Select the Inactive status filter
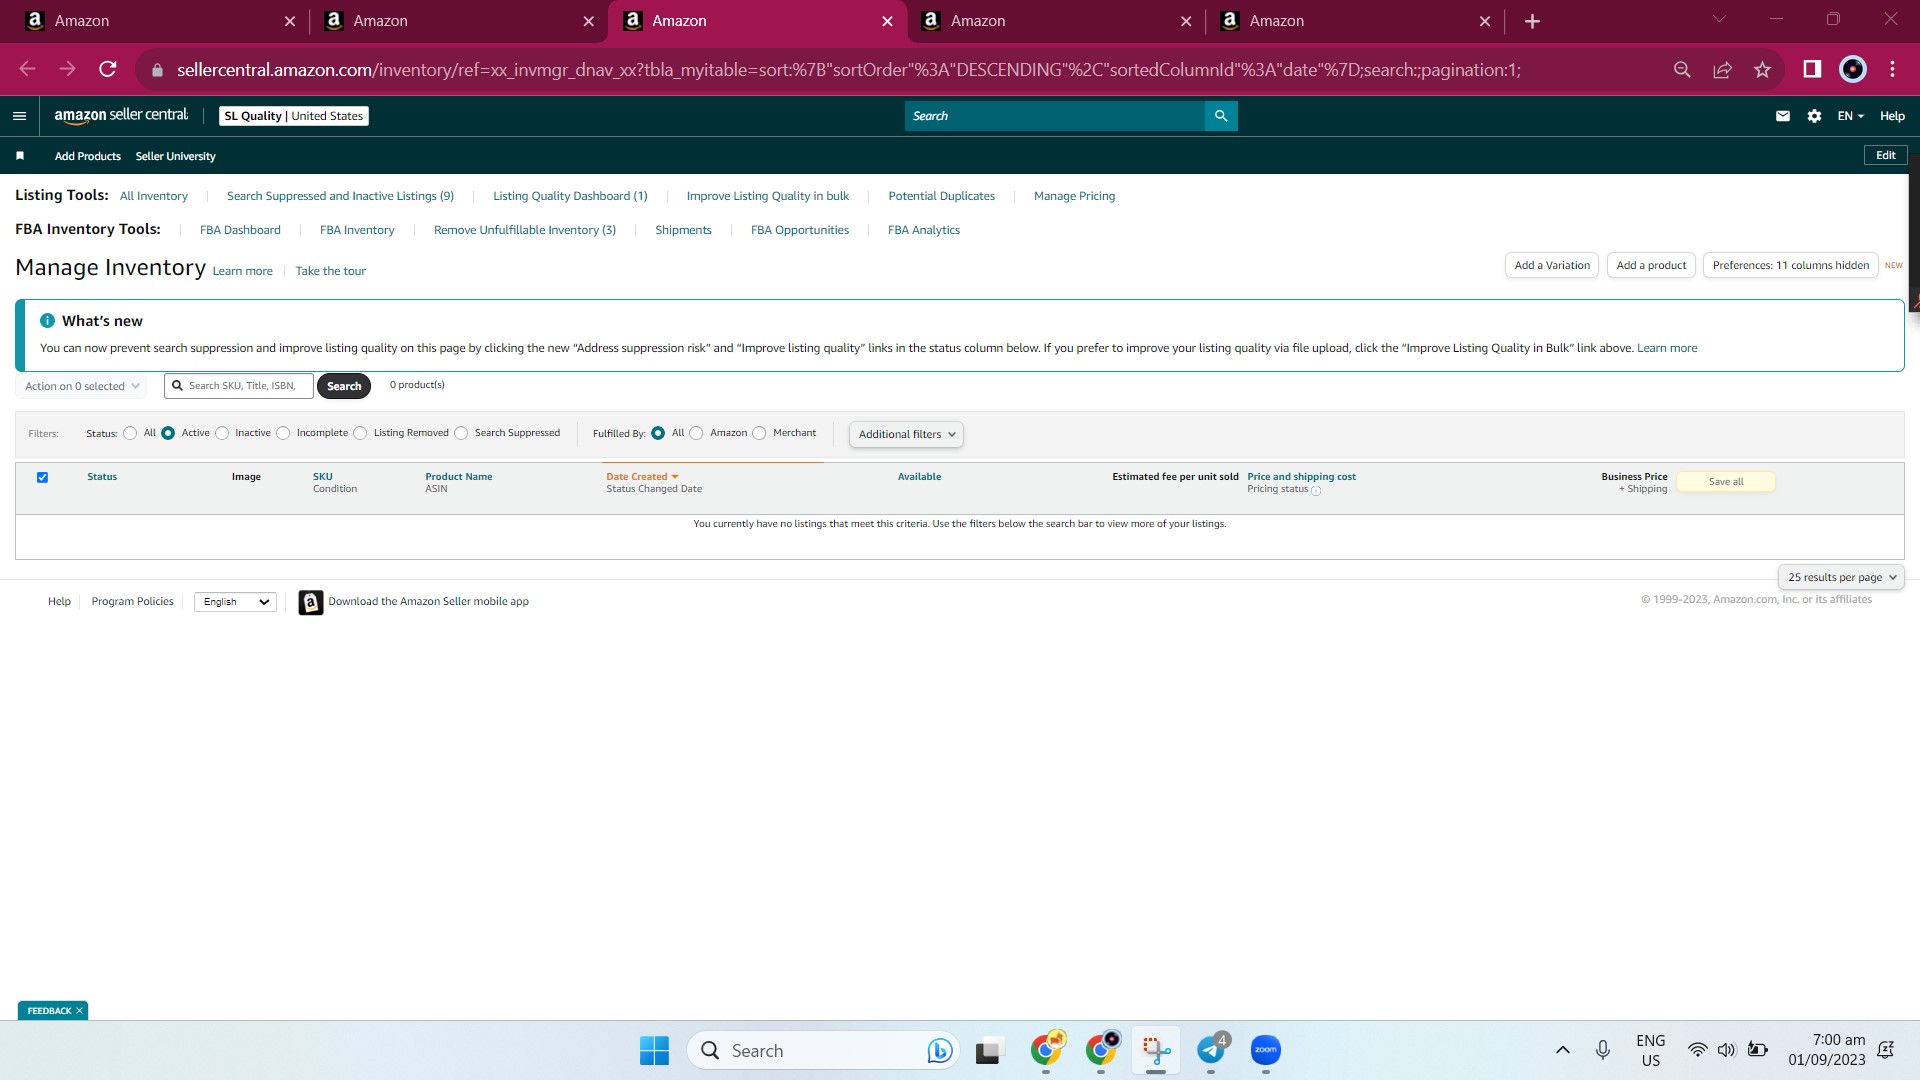1920x1080 pixels. pyautogui.click(x=222, y=433)
